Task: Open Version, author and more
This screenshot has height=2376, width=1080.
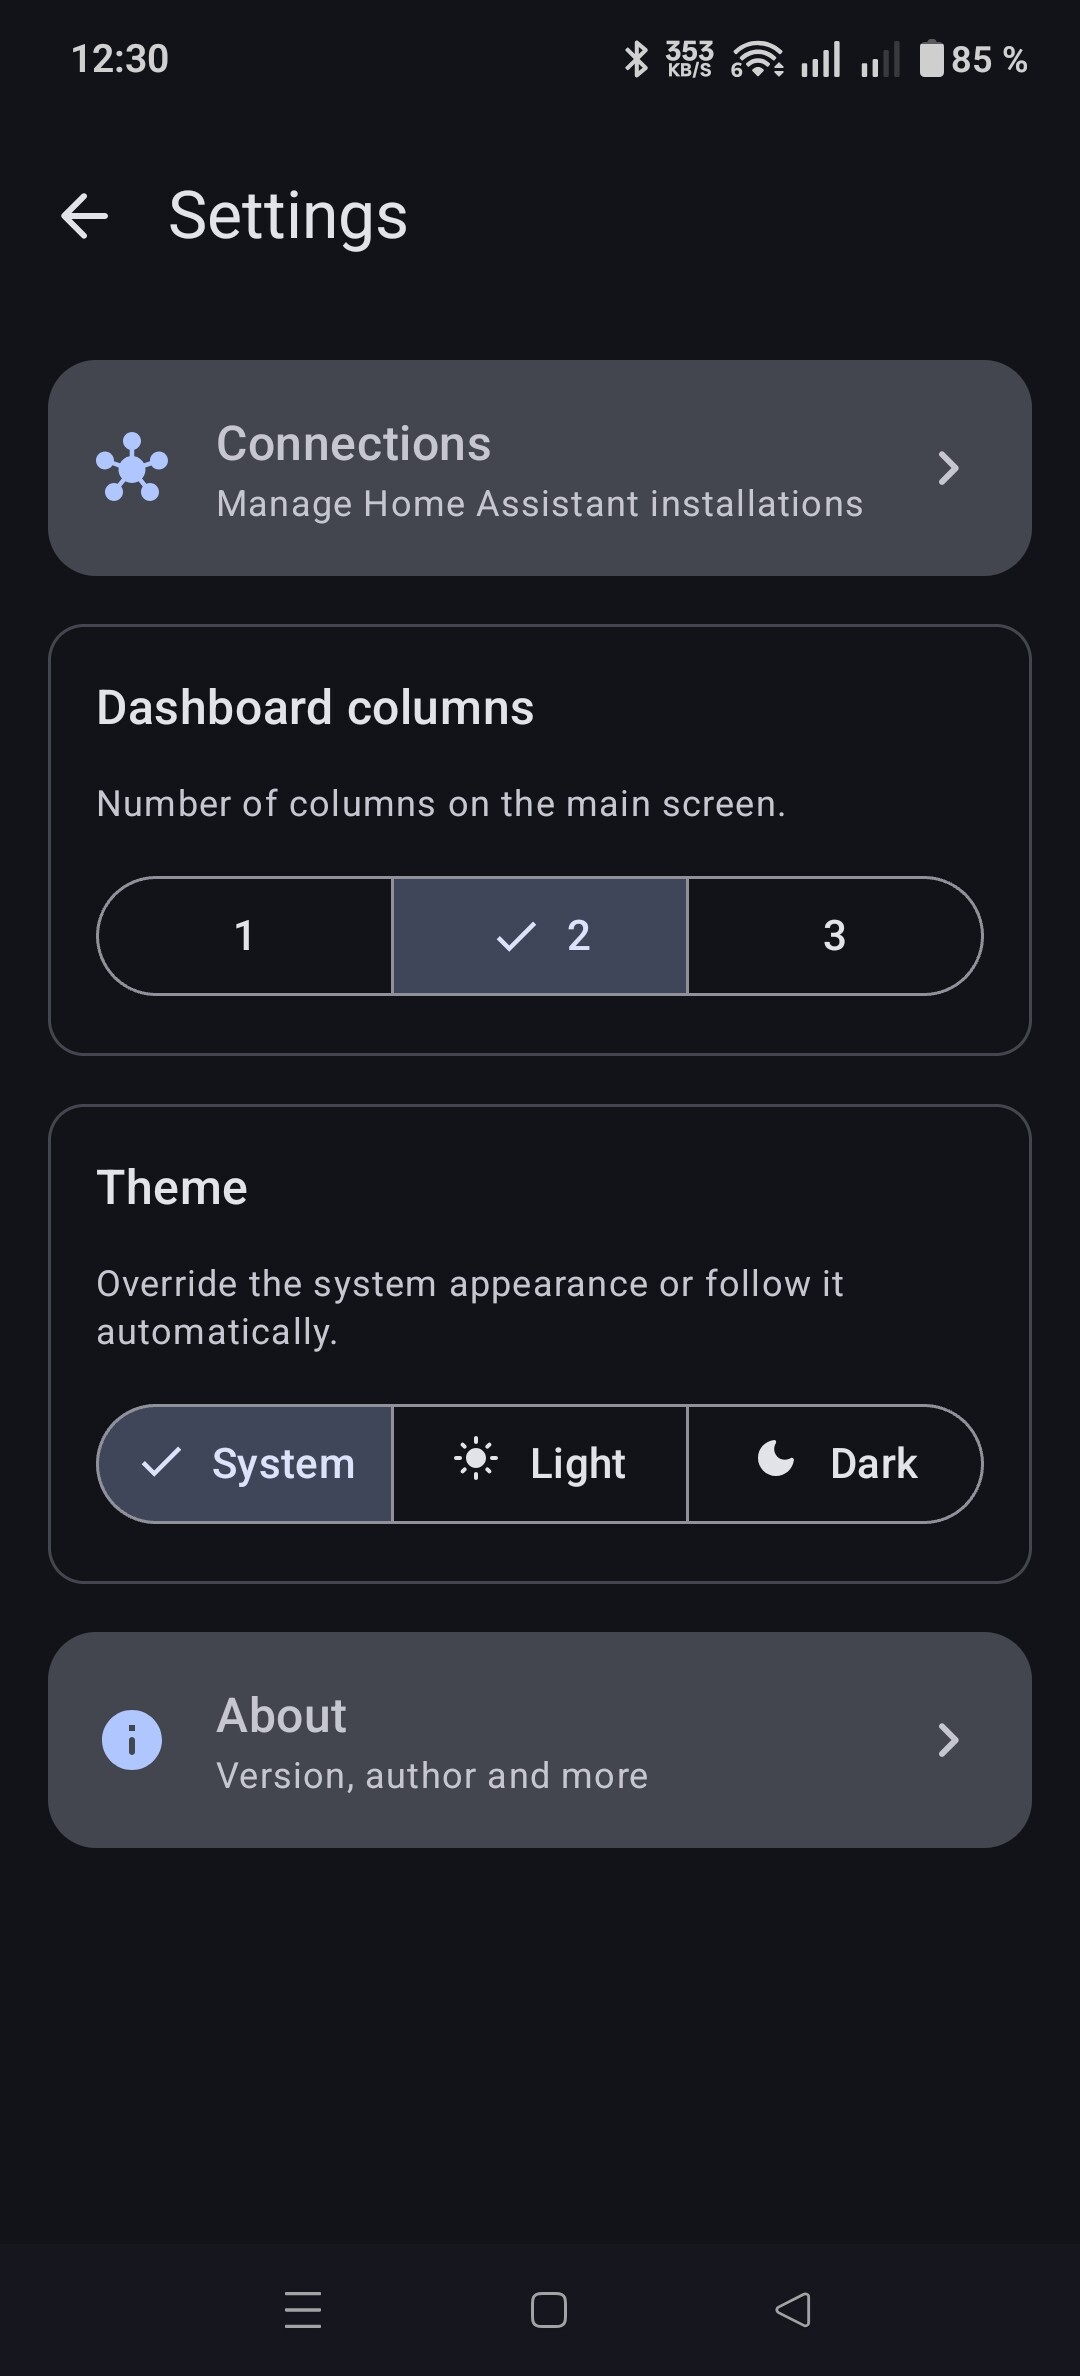Action: 432,1776
